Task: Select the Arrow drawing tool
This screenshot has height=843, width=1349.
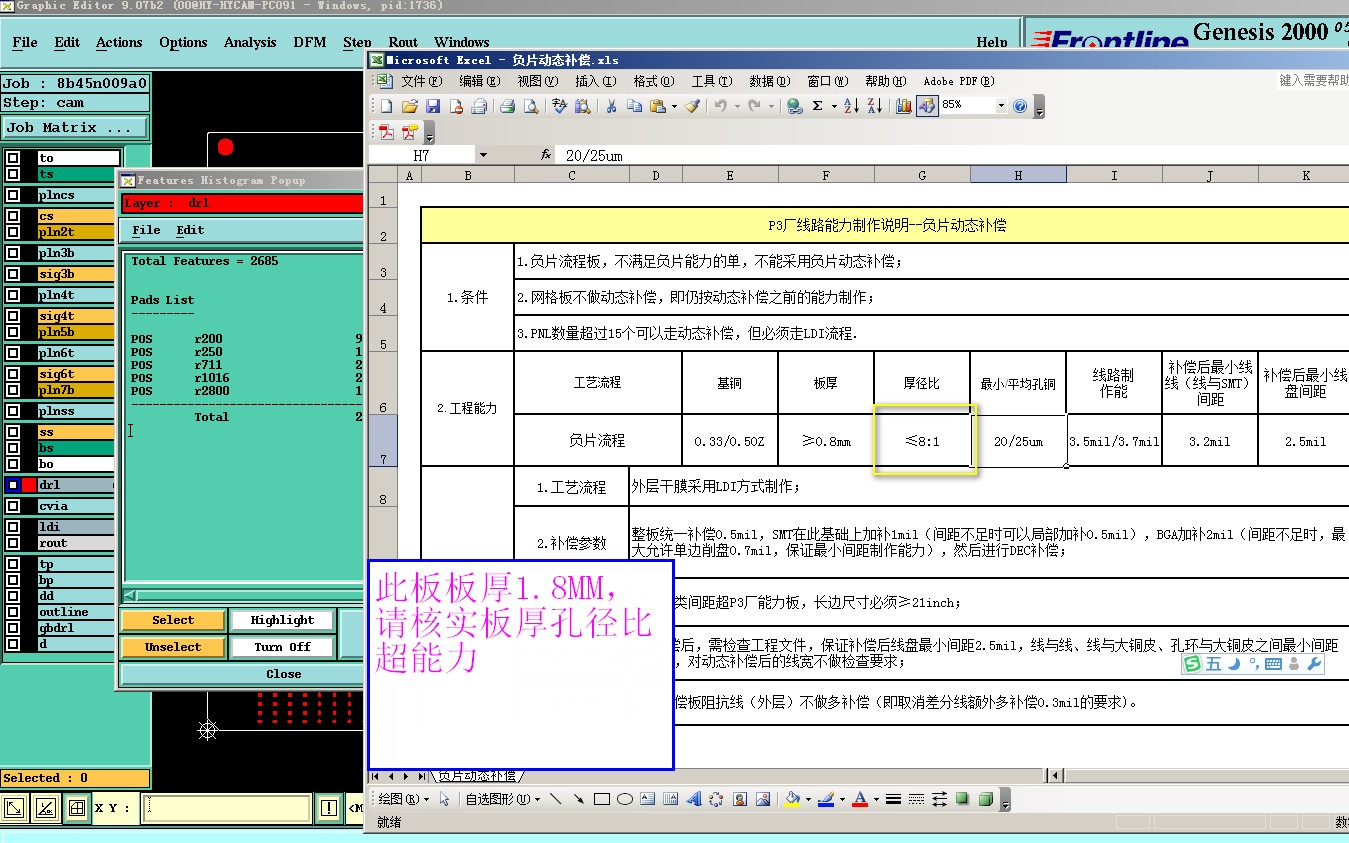Action: pyautogui.click(x=578, y=799)
